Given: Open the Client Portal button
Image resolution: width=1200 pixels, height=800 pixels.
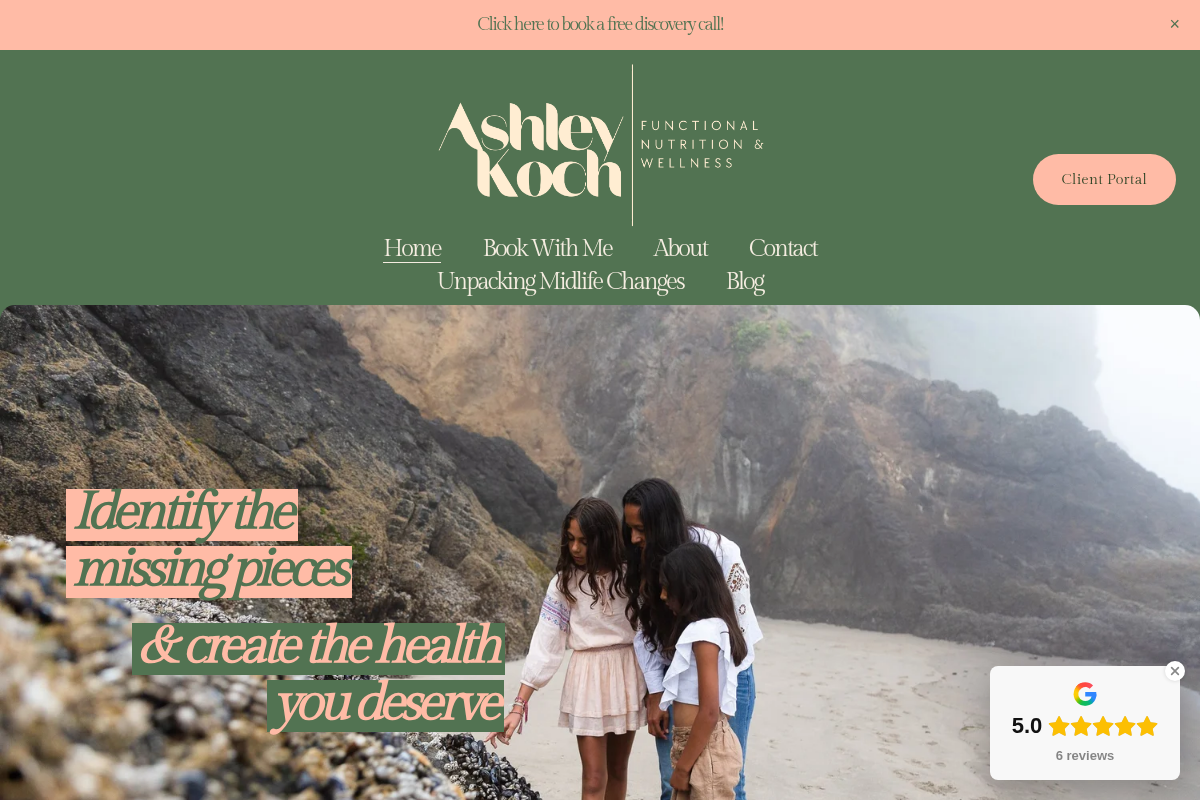Looking at the screenshot, I should pyautogui.click(x=1104, y=179).
